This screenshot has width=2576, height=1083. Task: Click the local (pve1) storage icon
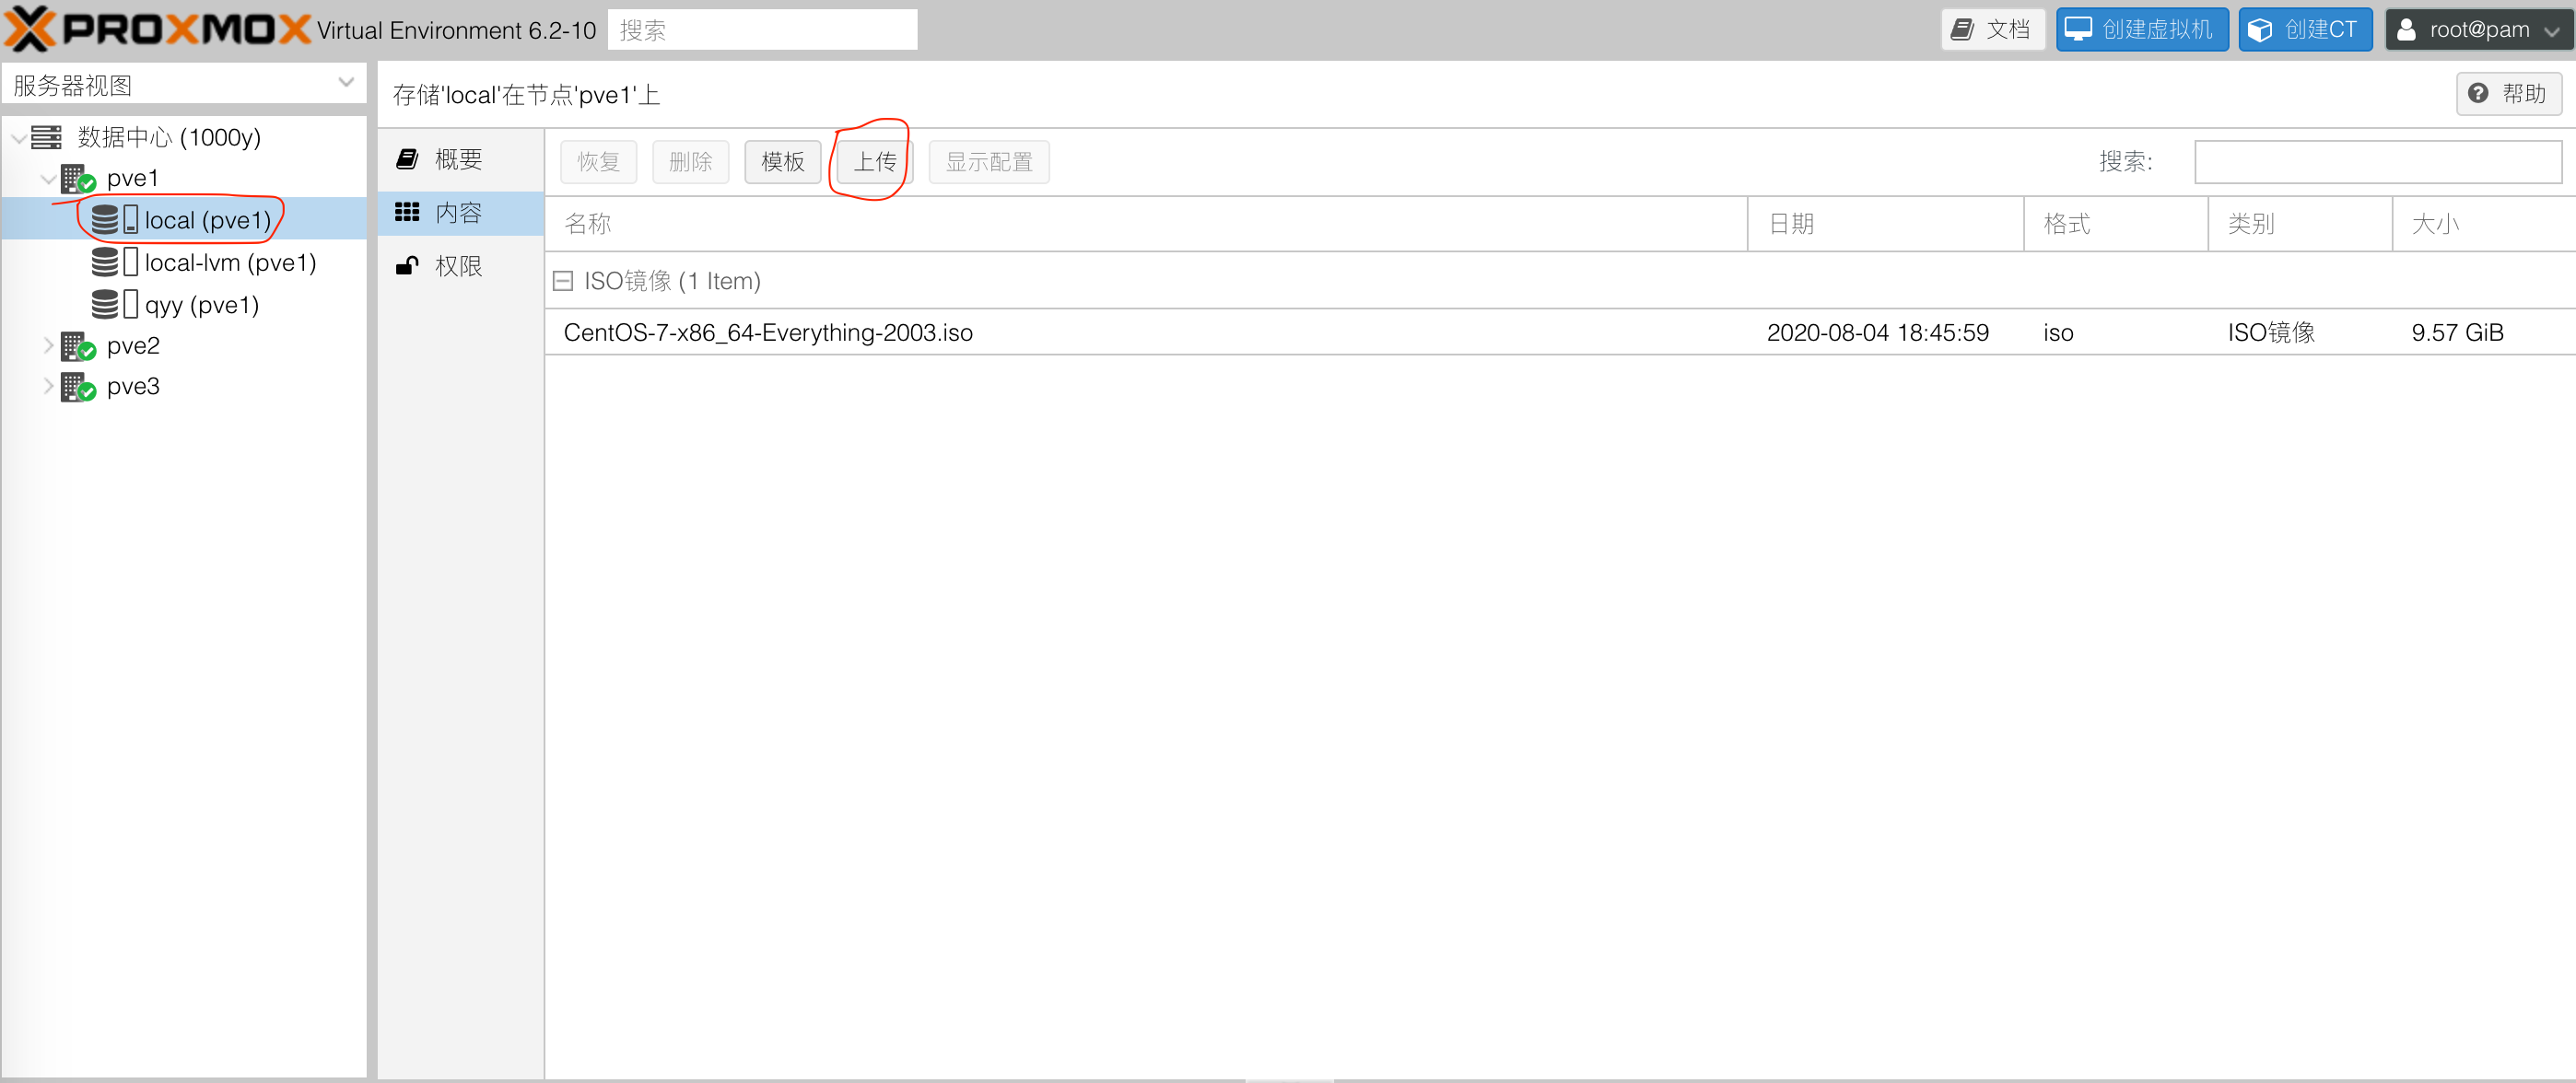[114, 220]
